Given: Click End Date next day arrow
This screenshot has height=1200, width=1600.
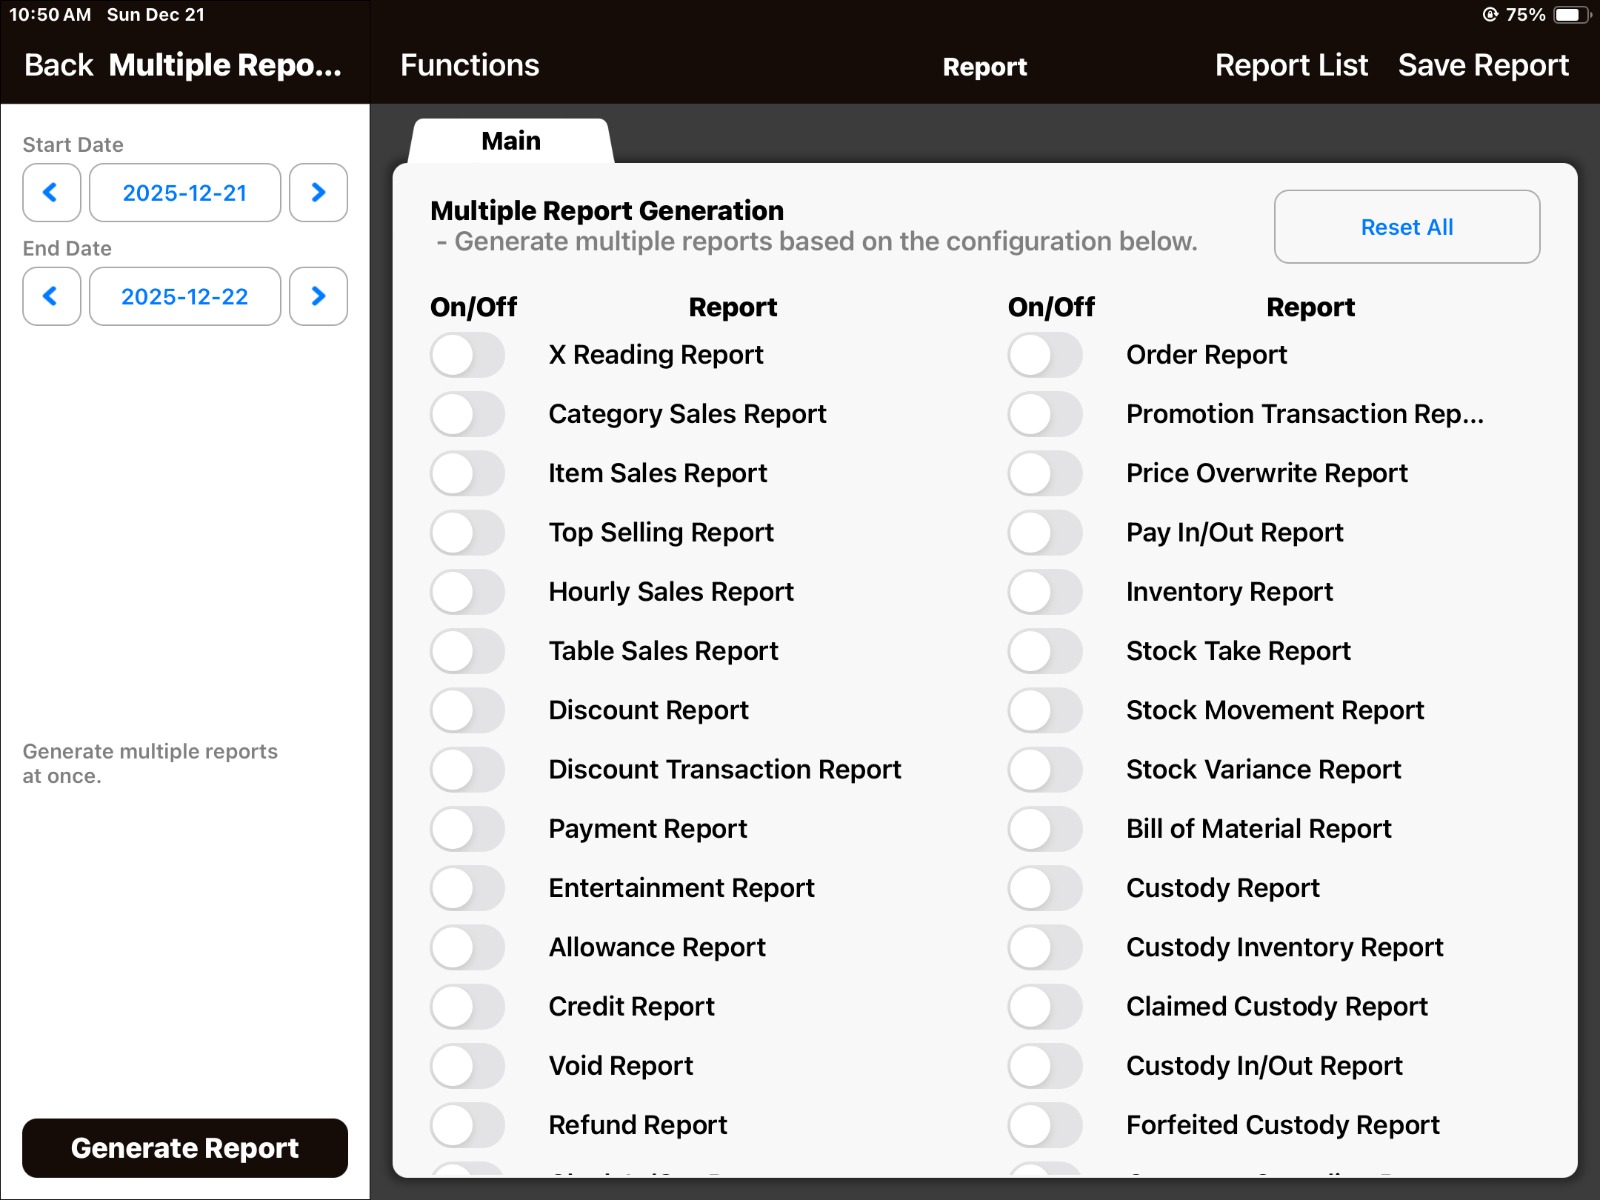Looking at the screenshot, I should (318, 296).
